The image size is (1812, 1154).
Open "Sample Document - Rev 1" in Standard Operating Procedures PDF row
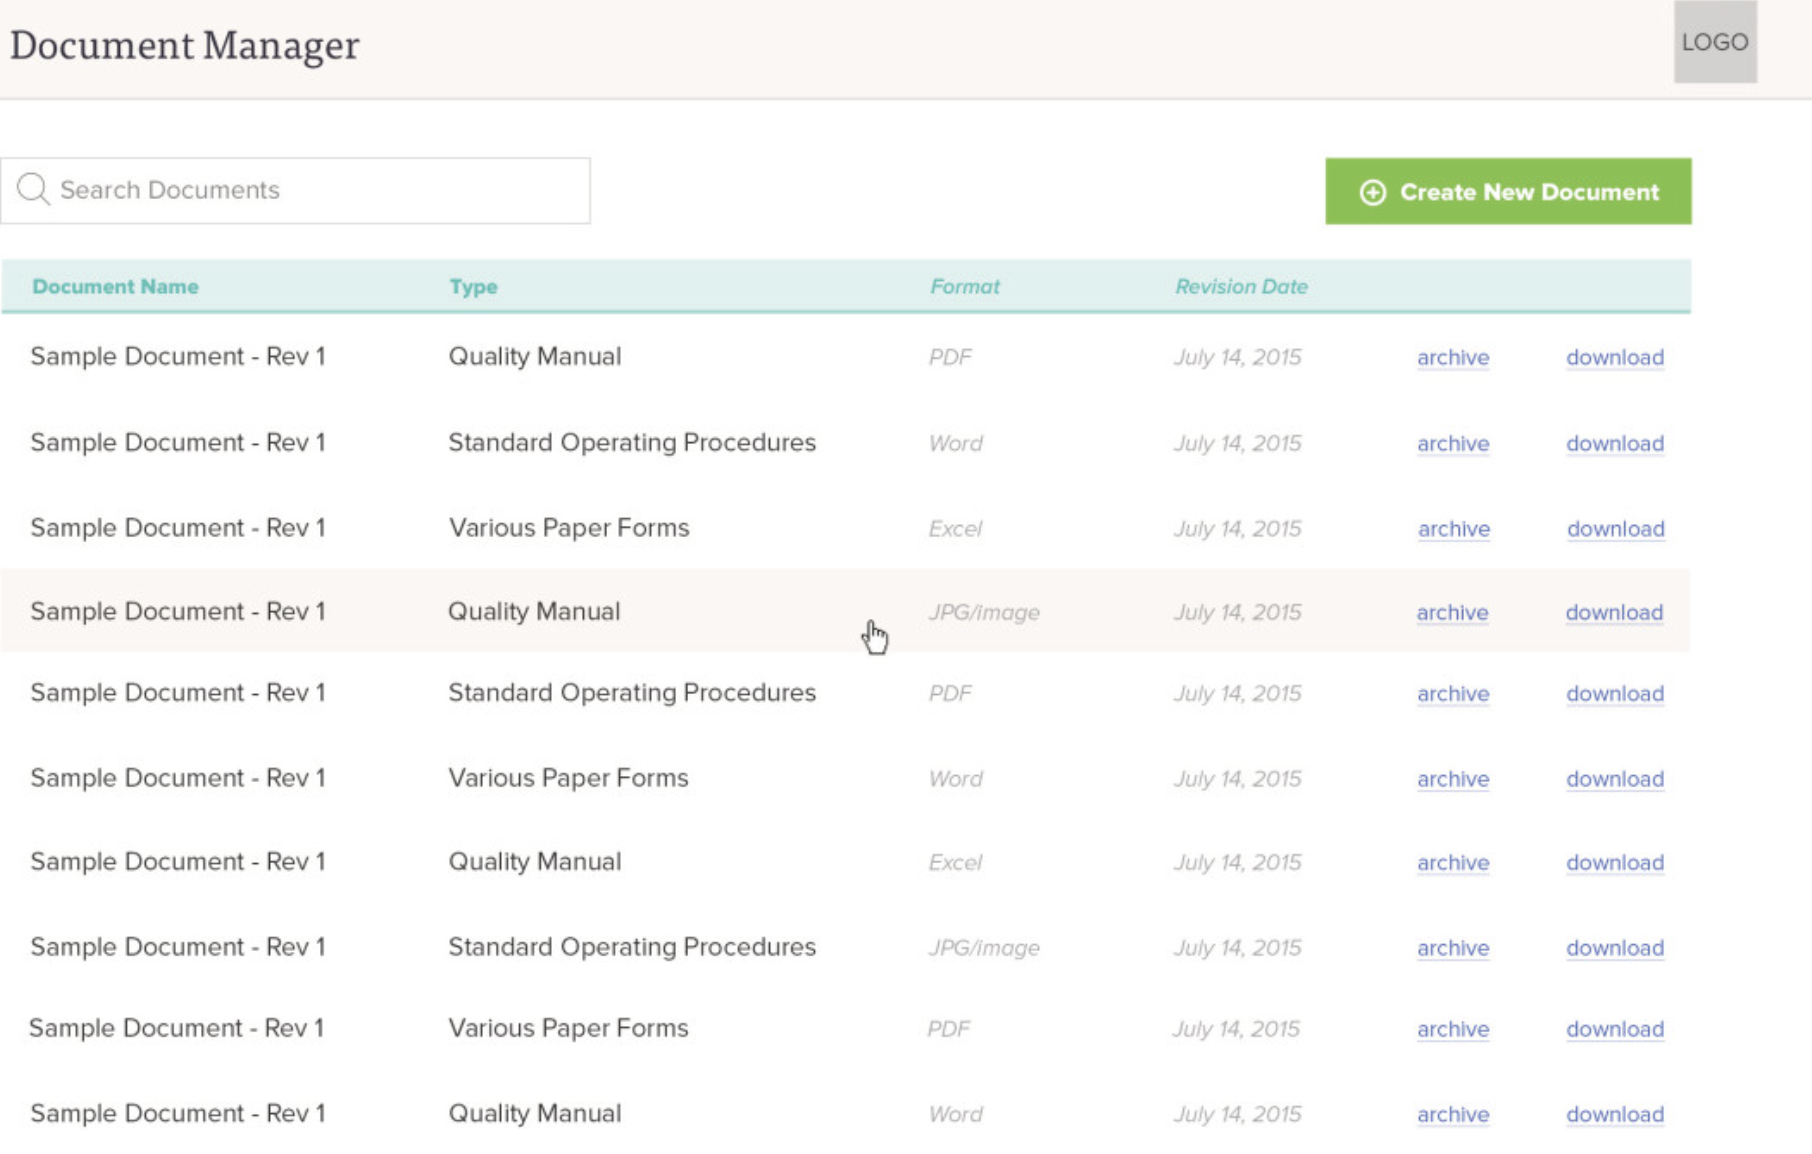(178, 693)
